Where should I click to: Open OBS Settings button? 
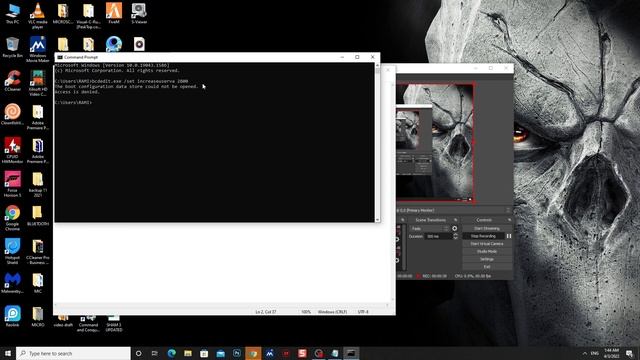(487, 259)
